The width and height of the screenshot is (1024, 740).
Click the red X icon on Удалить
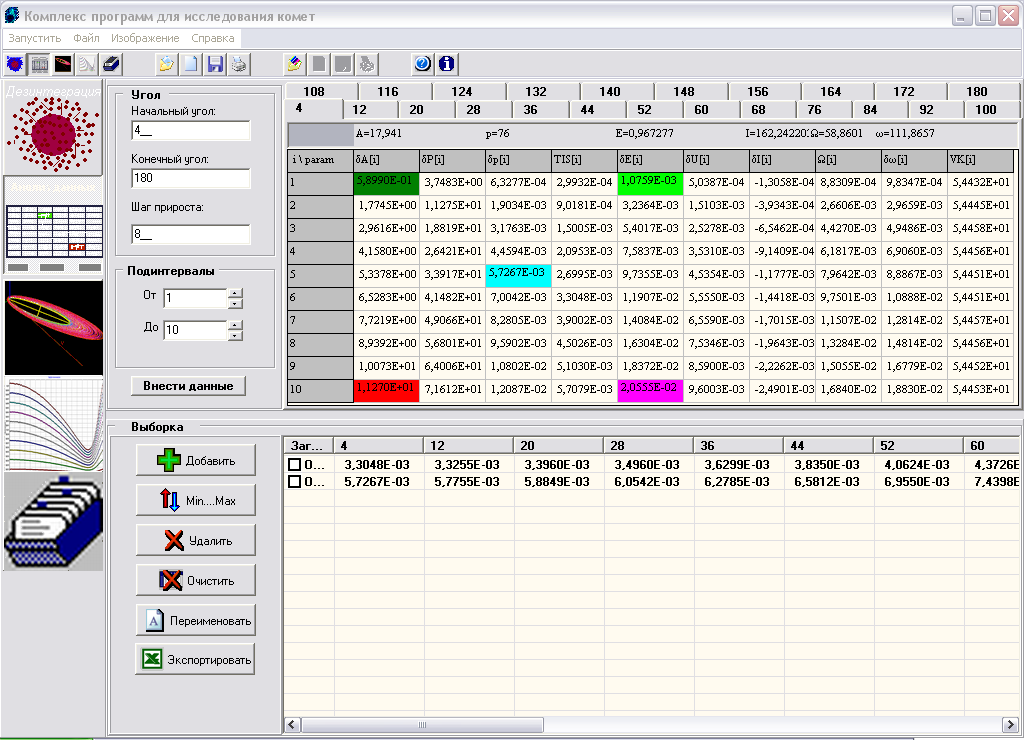click(x=174, y=540)
